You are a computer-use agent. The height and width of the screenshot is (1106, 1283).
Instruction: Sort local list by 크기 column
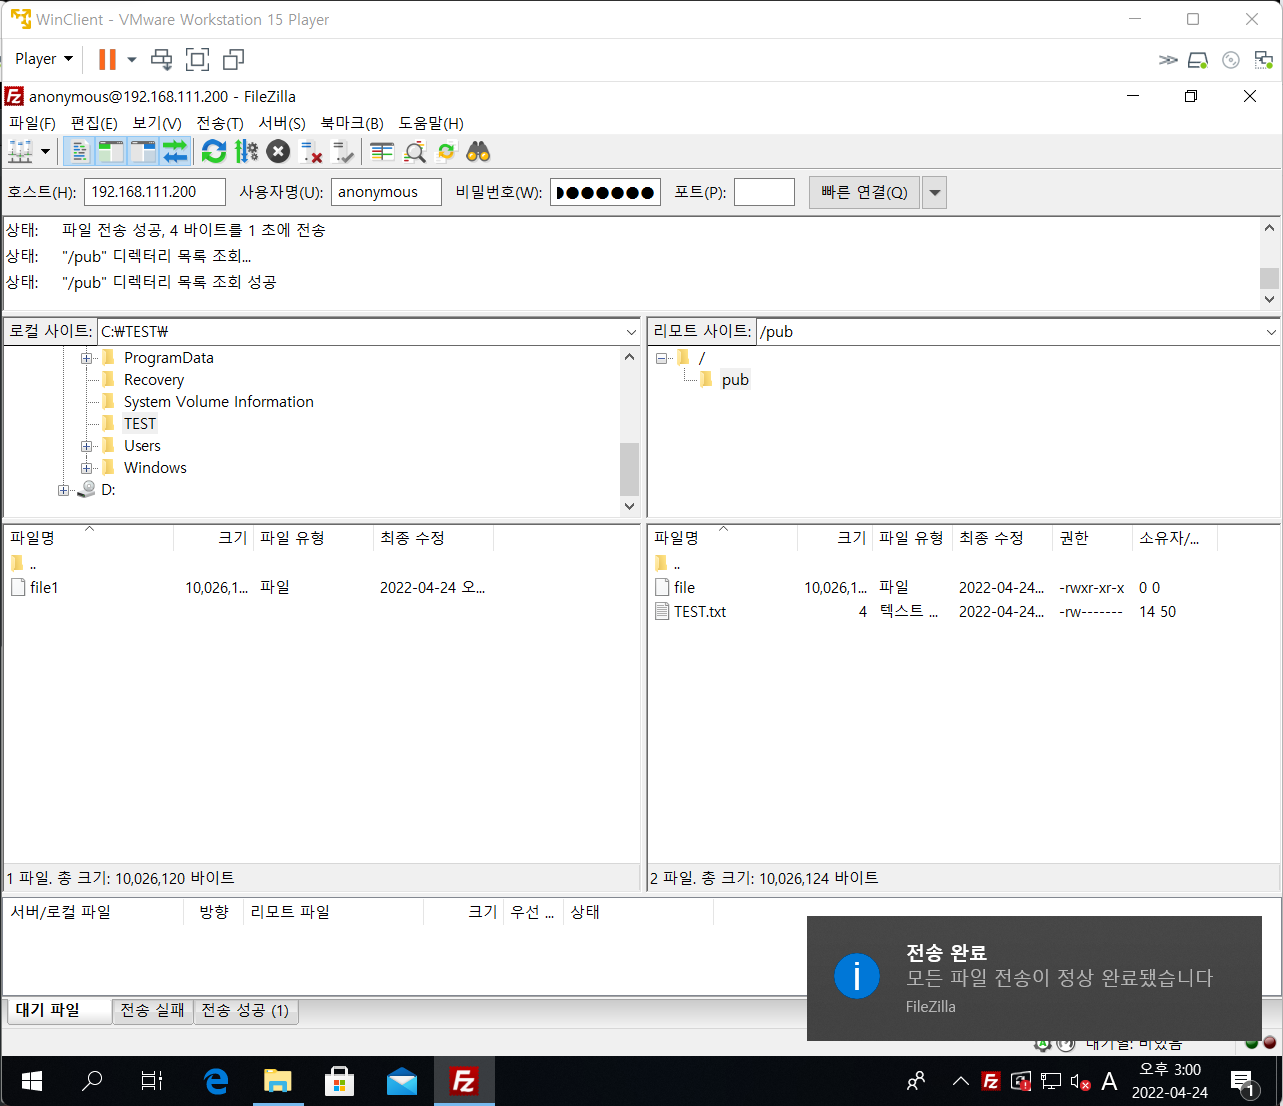tap(213, 538)
